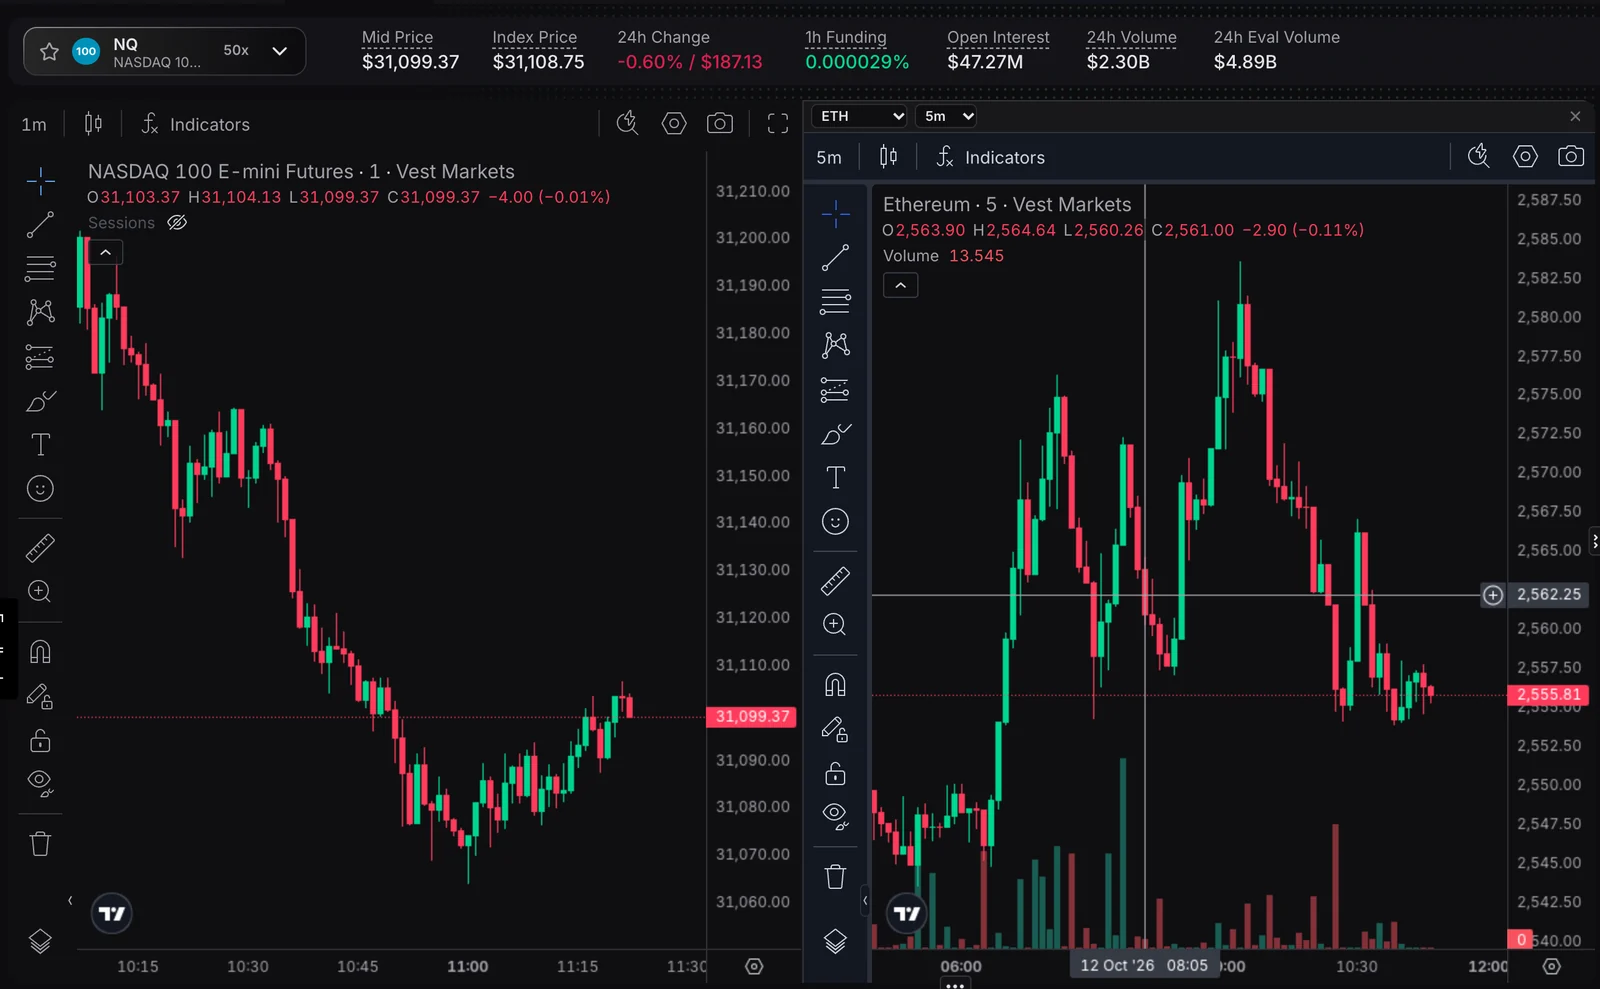
Task: Open quick search on NASDAQ chart toolbar
Action: tap(627, 123)
